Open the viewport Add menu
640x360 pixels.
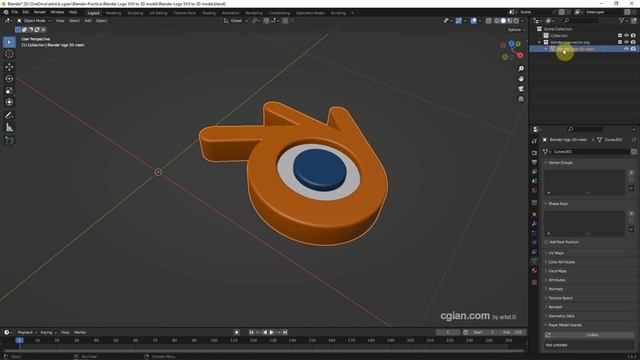(x=88, y=21)
